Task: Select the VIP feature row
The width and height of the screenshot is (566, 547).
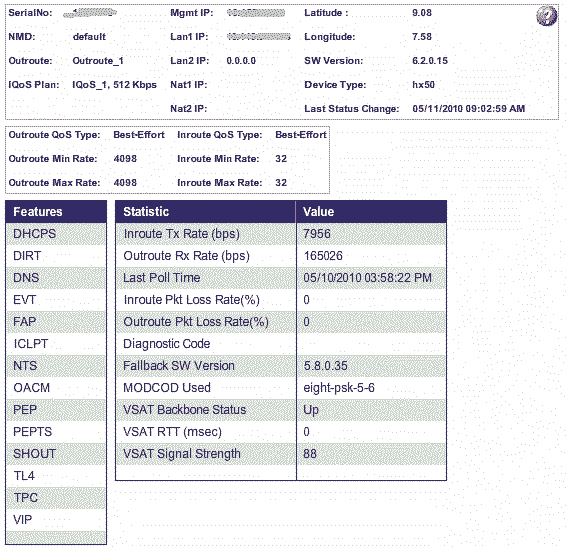Action: point(56,520)
